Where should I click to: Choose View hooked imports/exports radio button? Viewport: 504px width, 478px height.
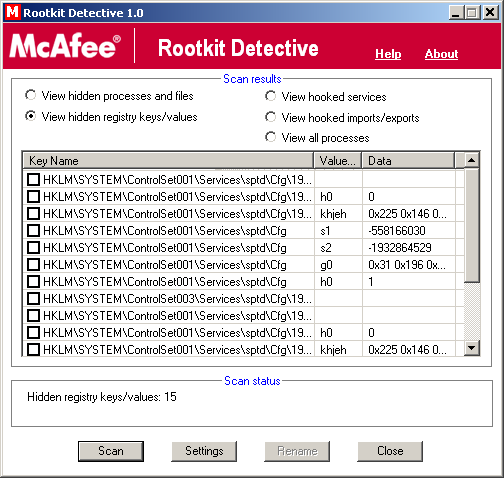270,117
